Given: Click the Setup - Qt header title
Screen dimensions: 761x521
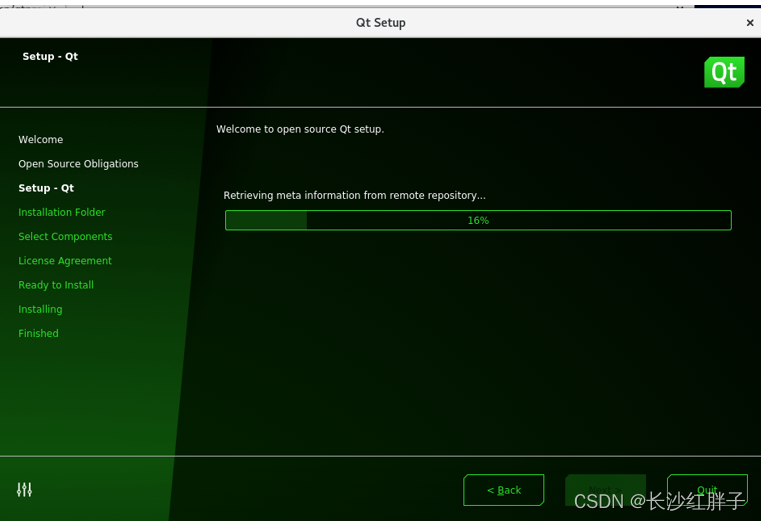Looking at the screenshot, I should pyautogui.click(x=50, y=56).
